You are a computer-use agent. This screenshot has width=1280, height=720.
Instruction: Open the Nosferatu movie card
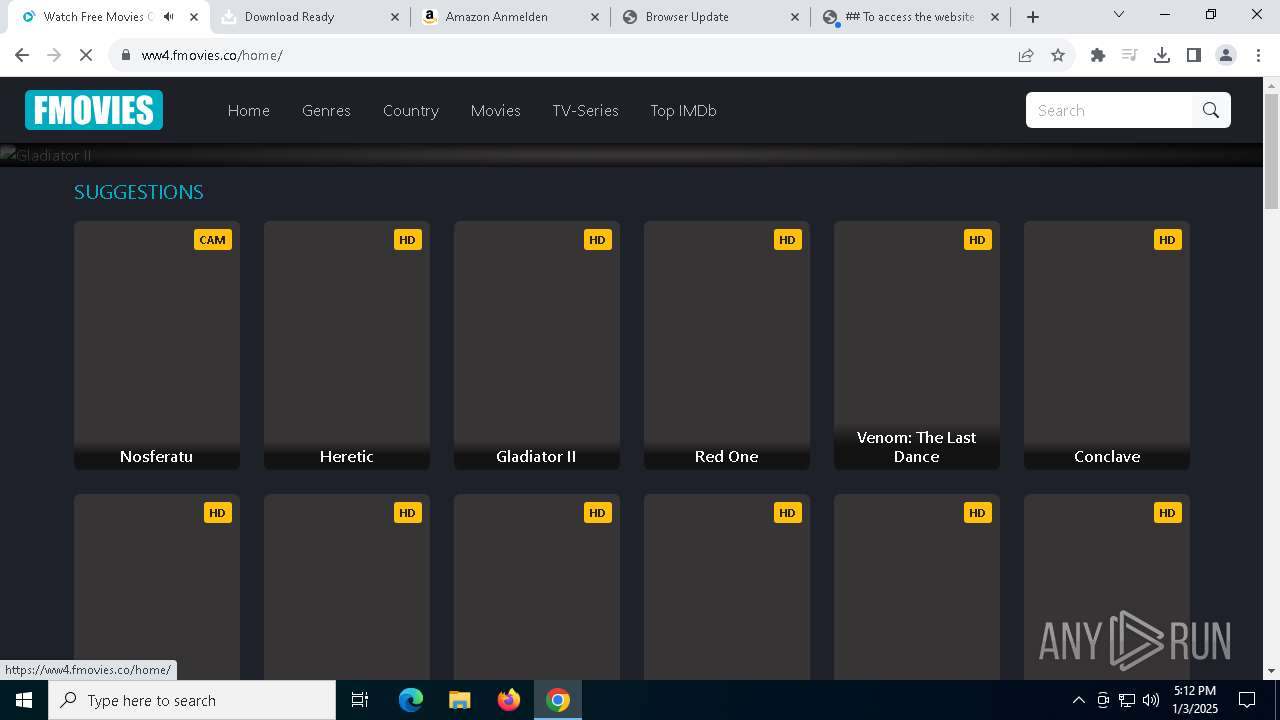pyautogui.click(x=157, y=345)
